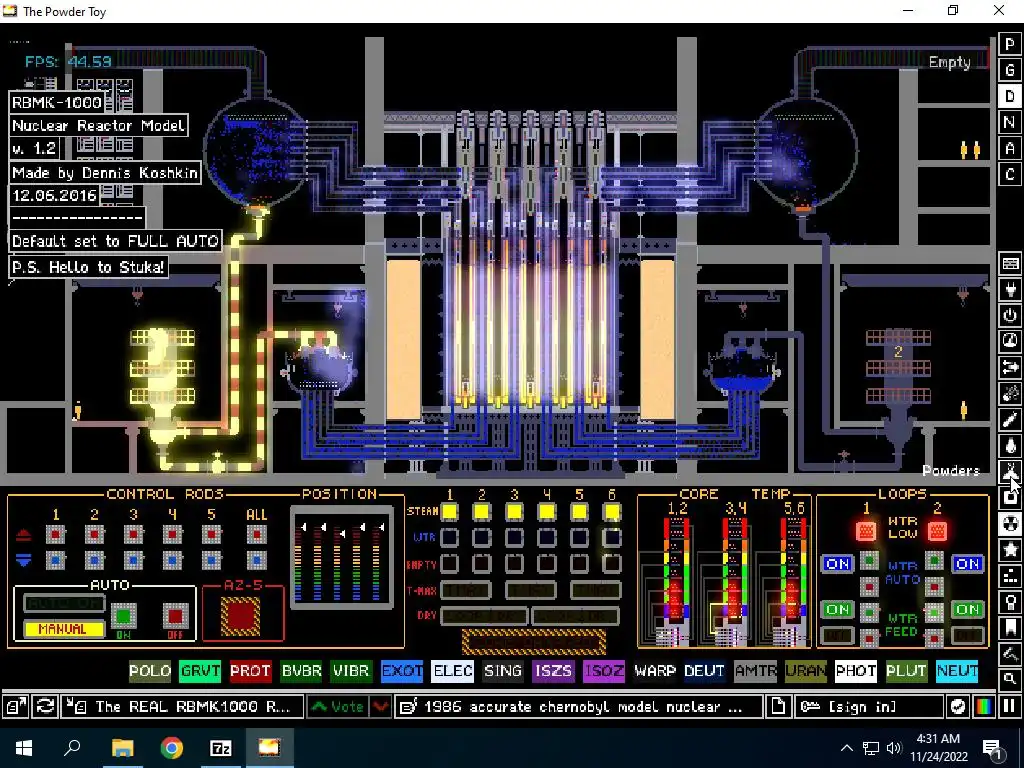
Task: Toggle the P sand effect option
Action: click(1010, 44)
